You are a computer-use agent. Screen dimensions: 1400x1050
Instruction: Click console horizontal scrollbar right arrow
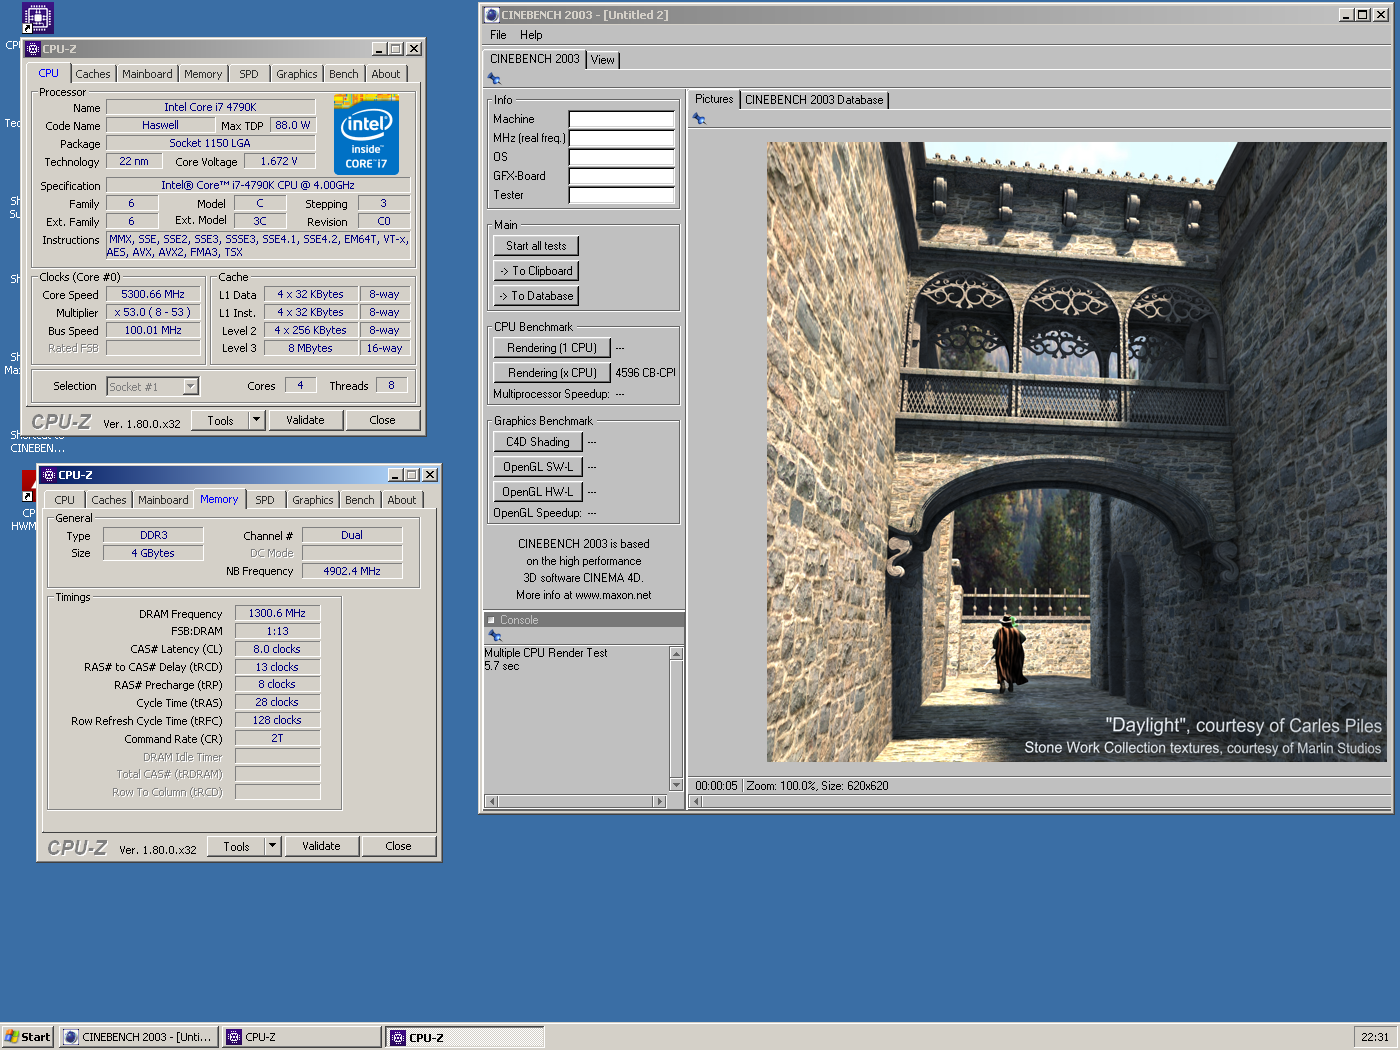point(658,801)
